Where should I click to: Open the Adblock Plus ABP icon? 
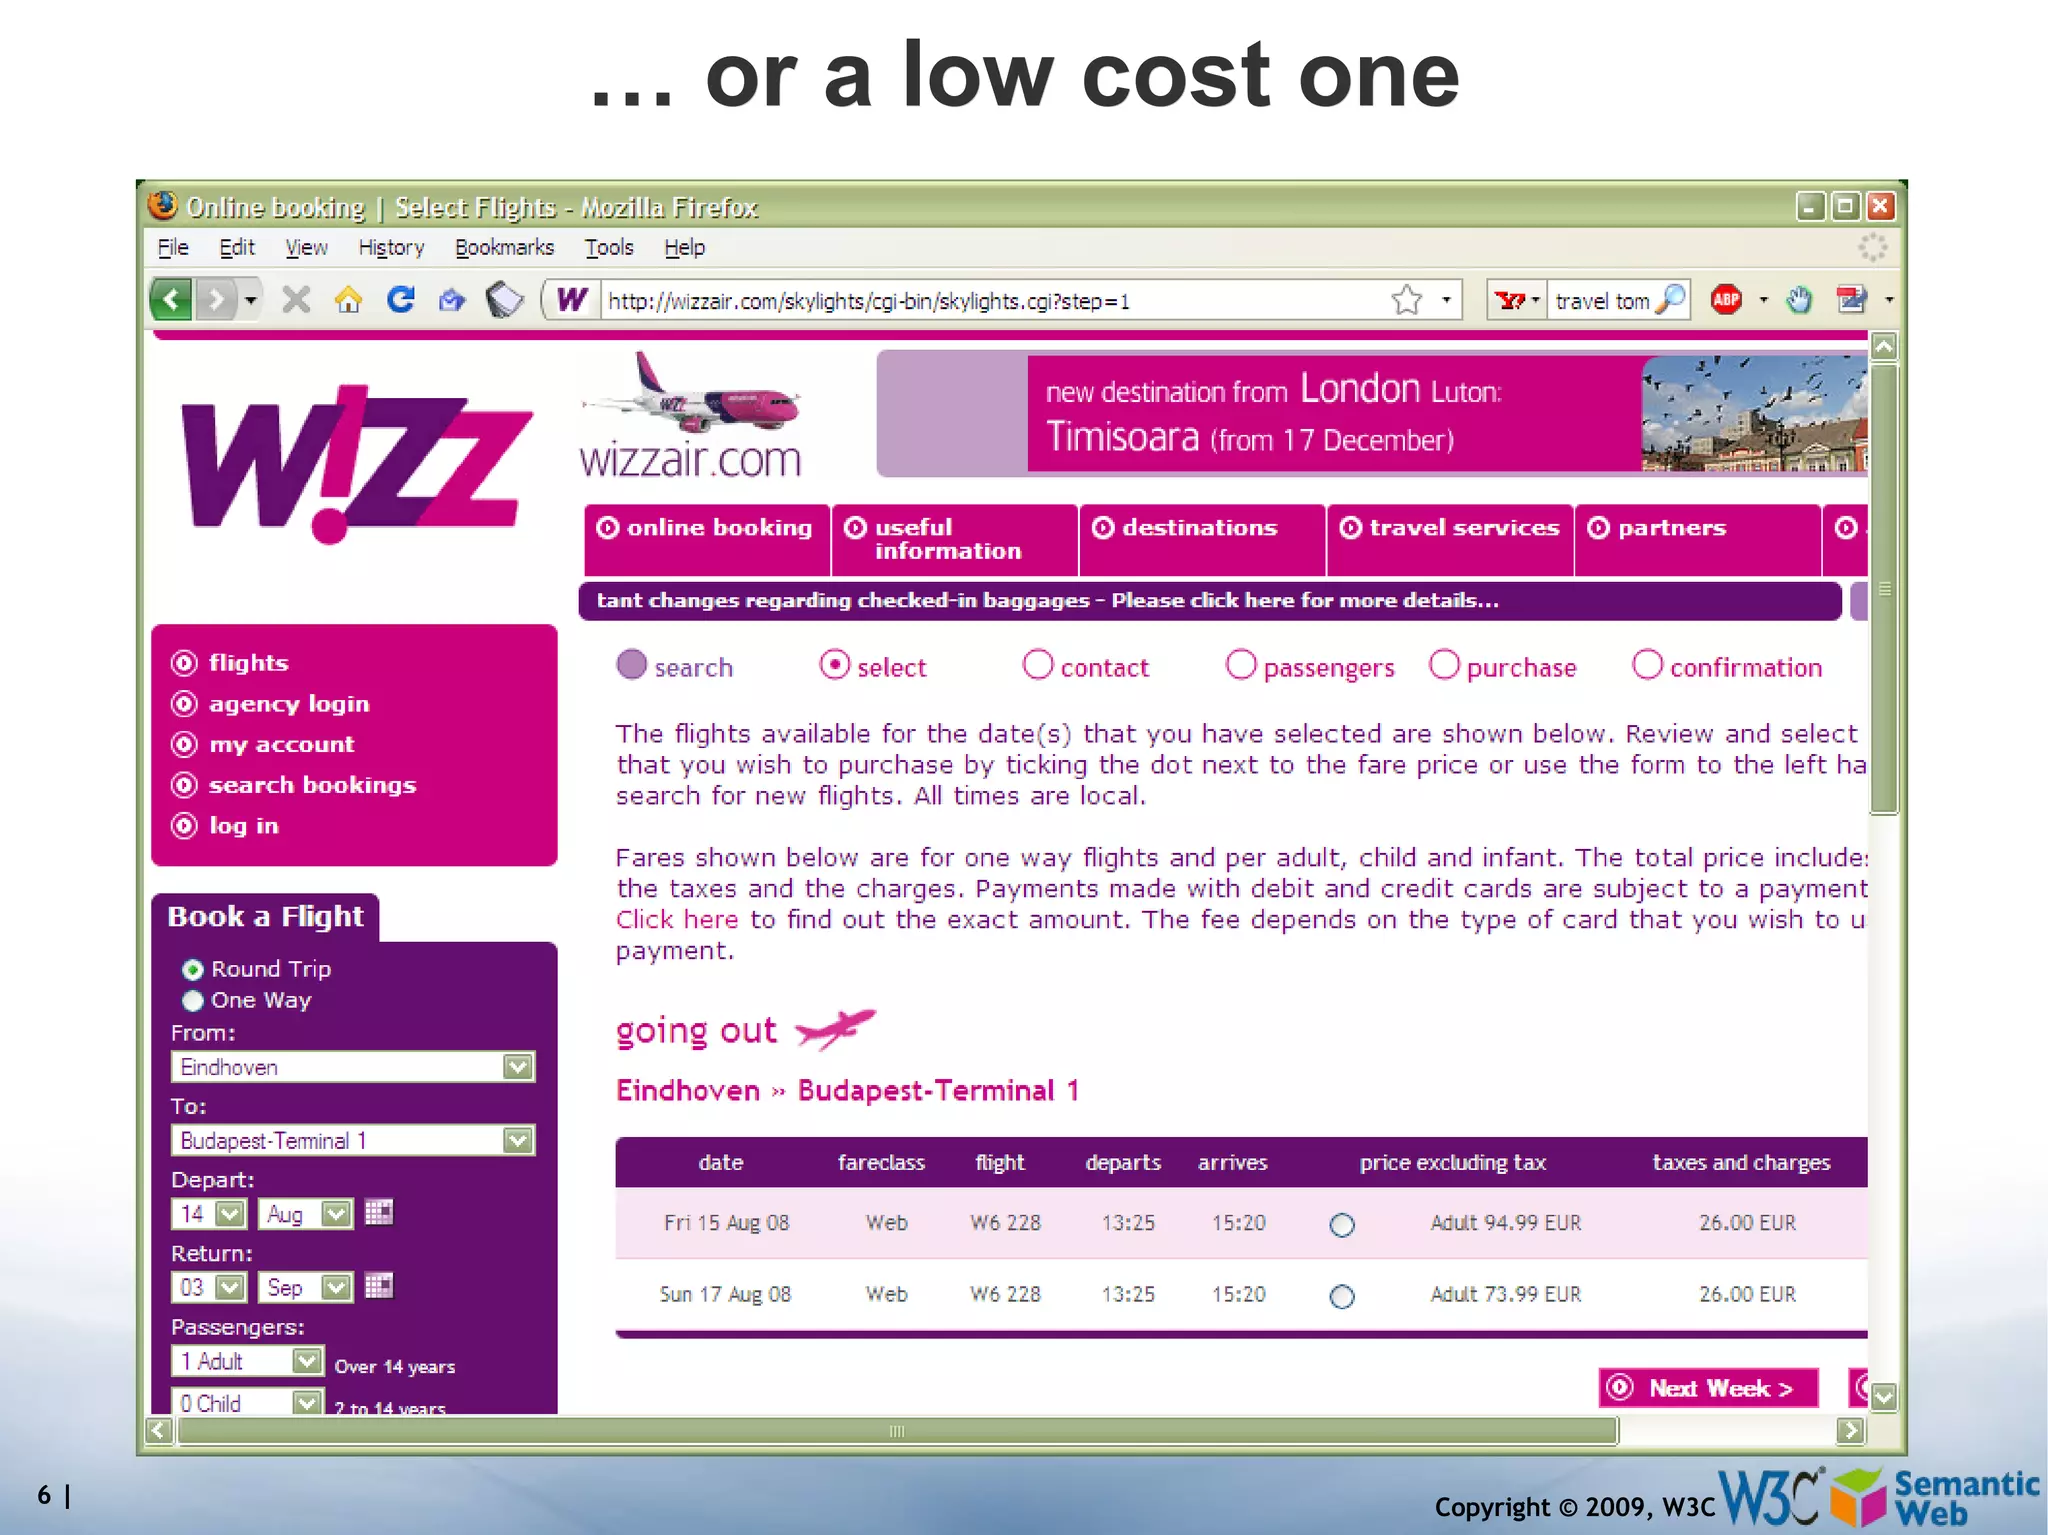coord(1726,299)
